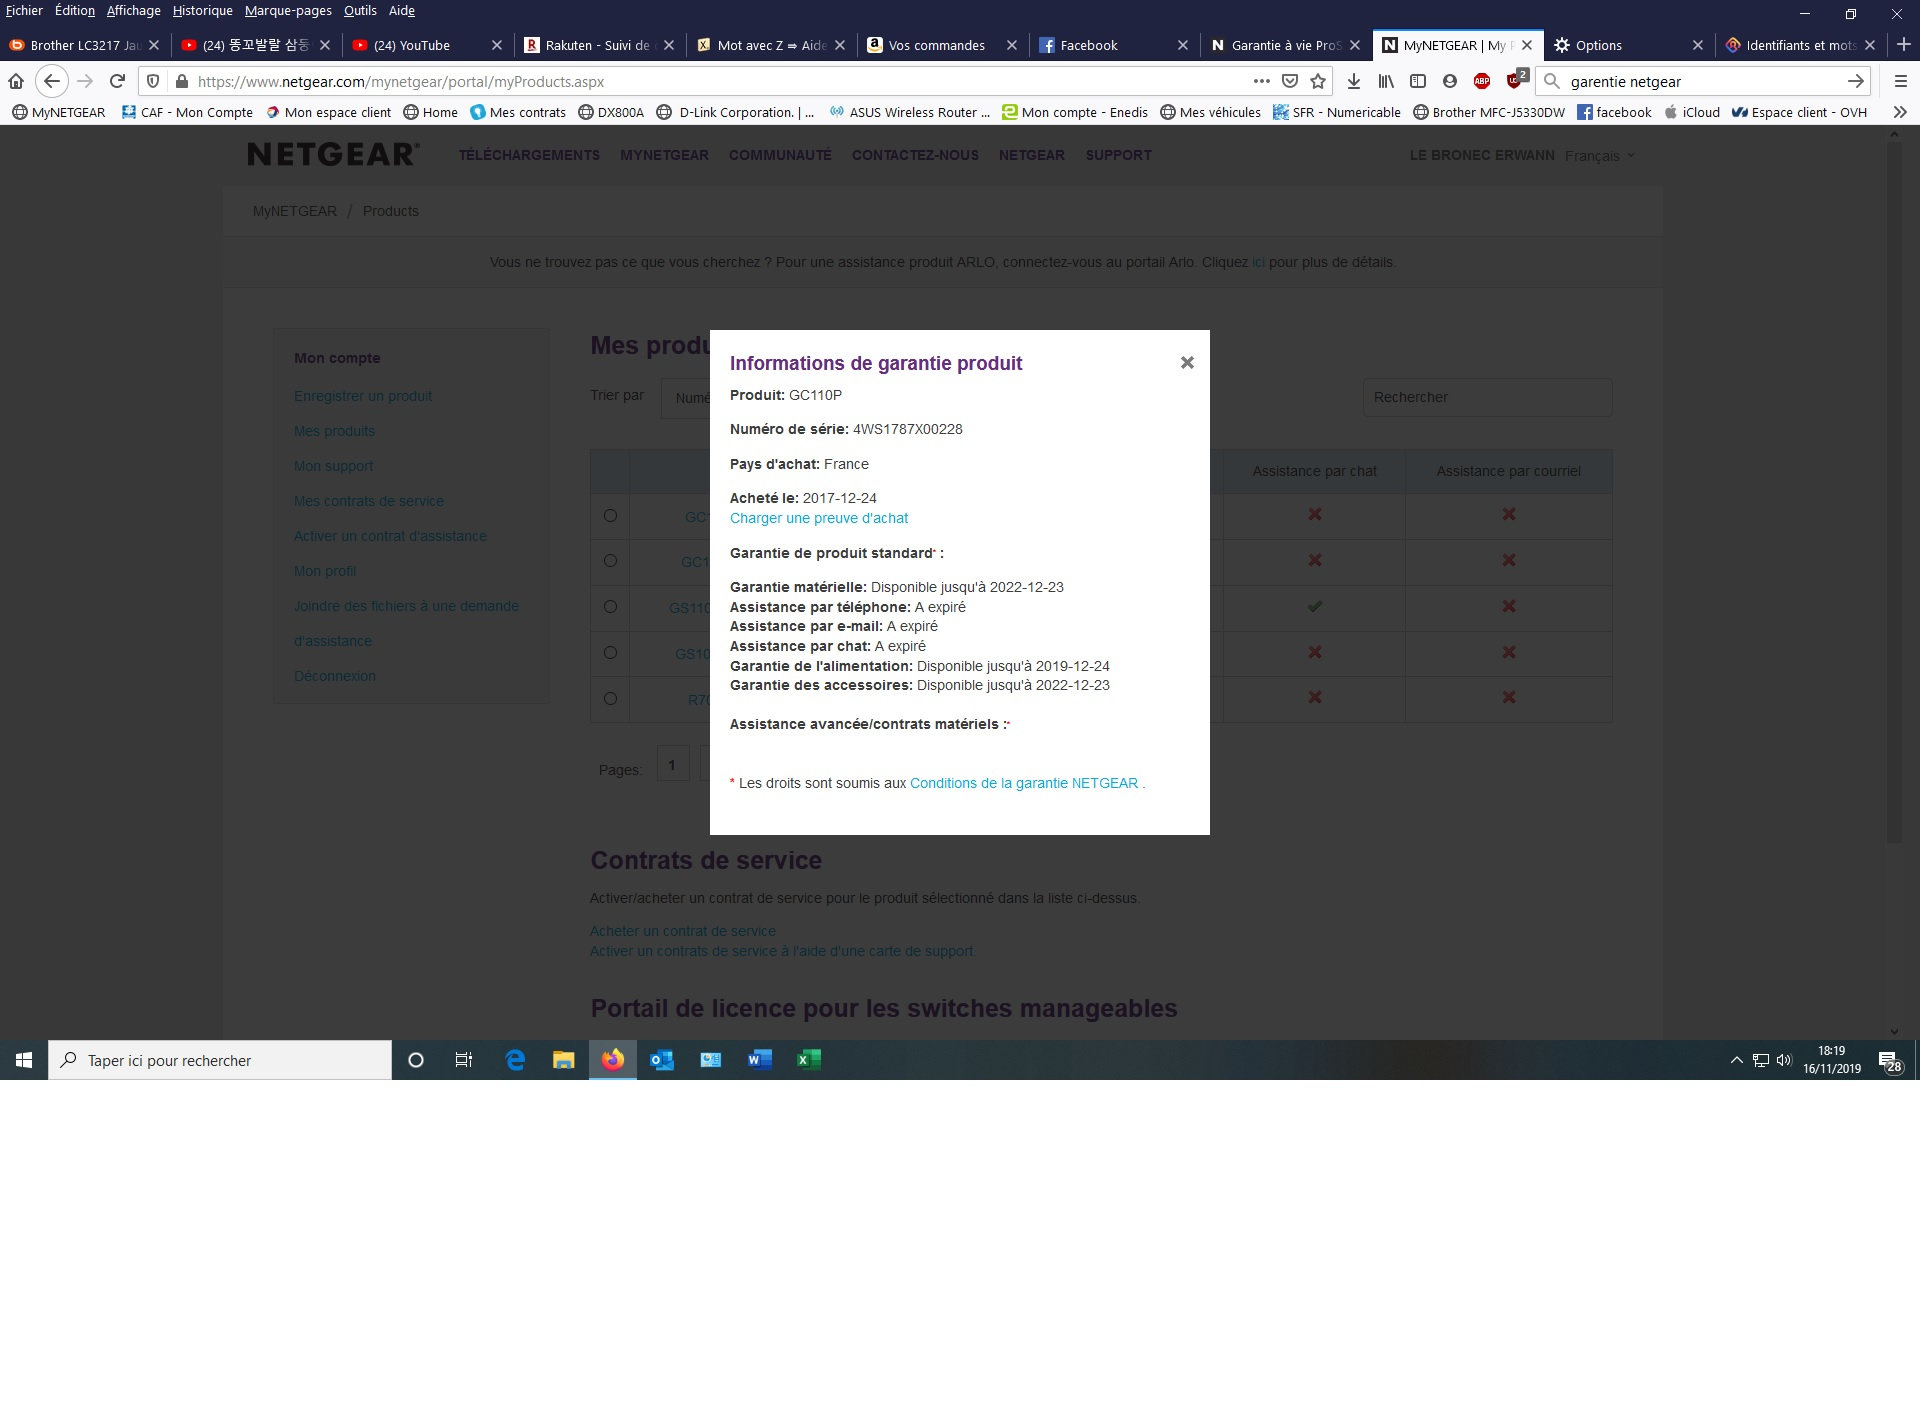This screenshot has width=1920, height=1410.
Task: Expand hidden bookmarks toolbar overflow chevron
Action: click(1899, 112)
